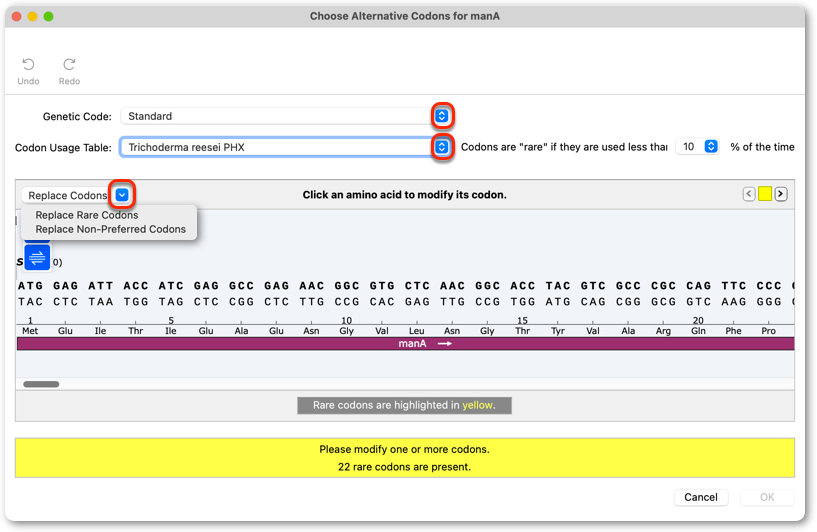Go to previous rare codon arrow
This screenshot has width=817, height=532.
point(749,194)
